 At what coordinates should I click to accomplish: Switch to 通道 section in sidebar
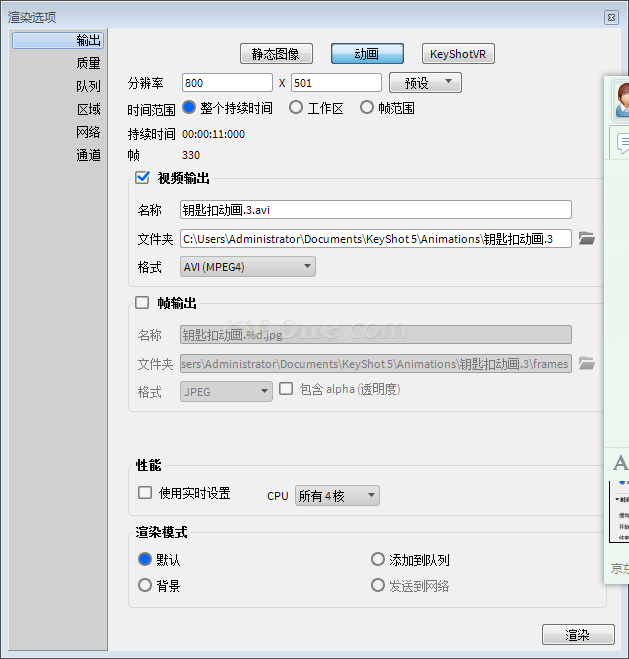tap(88, 155)
